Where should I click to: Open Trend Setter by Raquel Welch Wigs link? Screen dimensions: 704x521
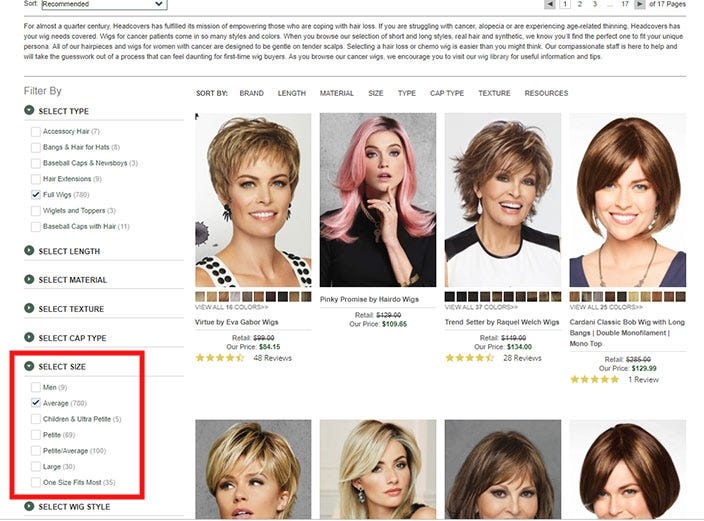coord(502,322)
